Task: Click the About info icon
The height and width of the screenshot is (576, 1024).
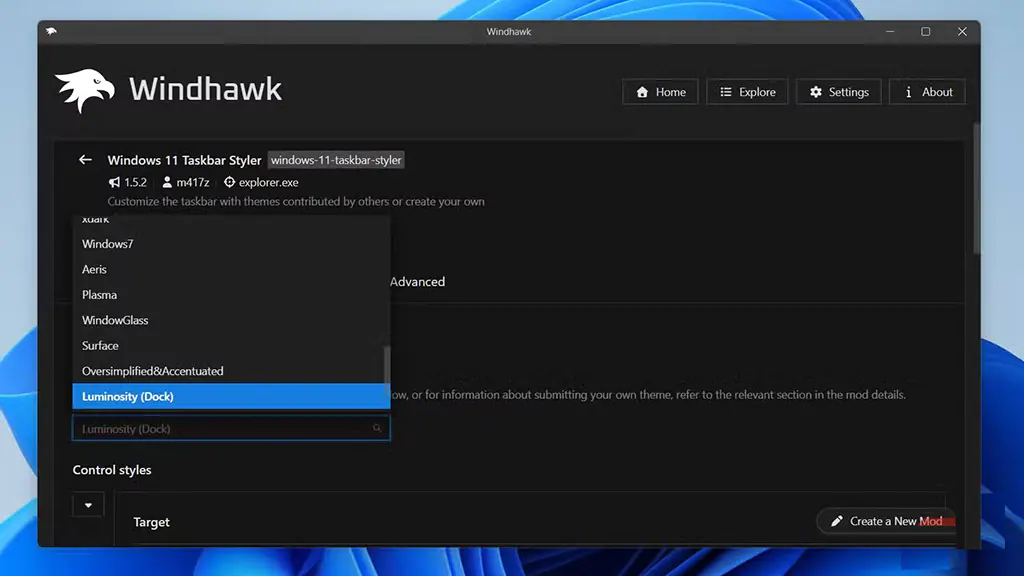Action: pos(909,91)
